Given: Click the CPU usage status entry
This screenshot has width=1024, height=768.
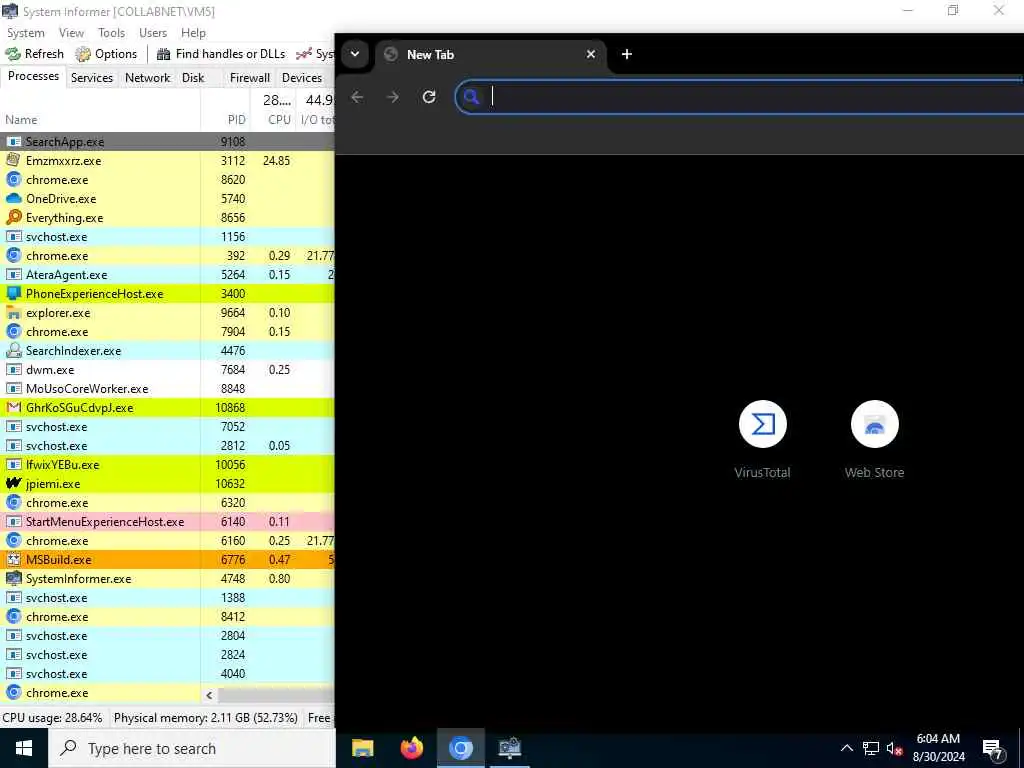Looking at the screenshot, I should click(52, 718).
